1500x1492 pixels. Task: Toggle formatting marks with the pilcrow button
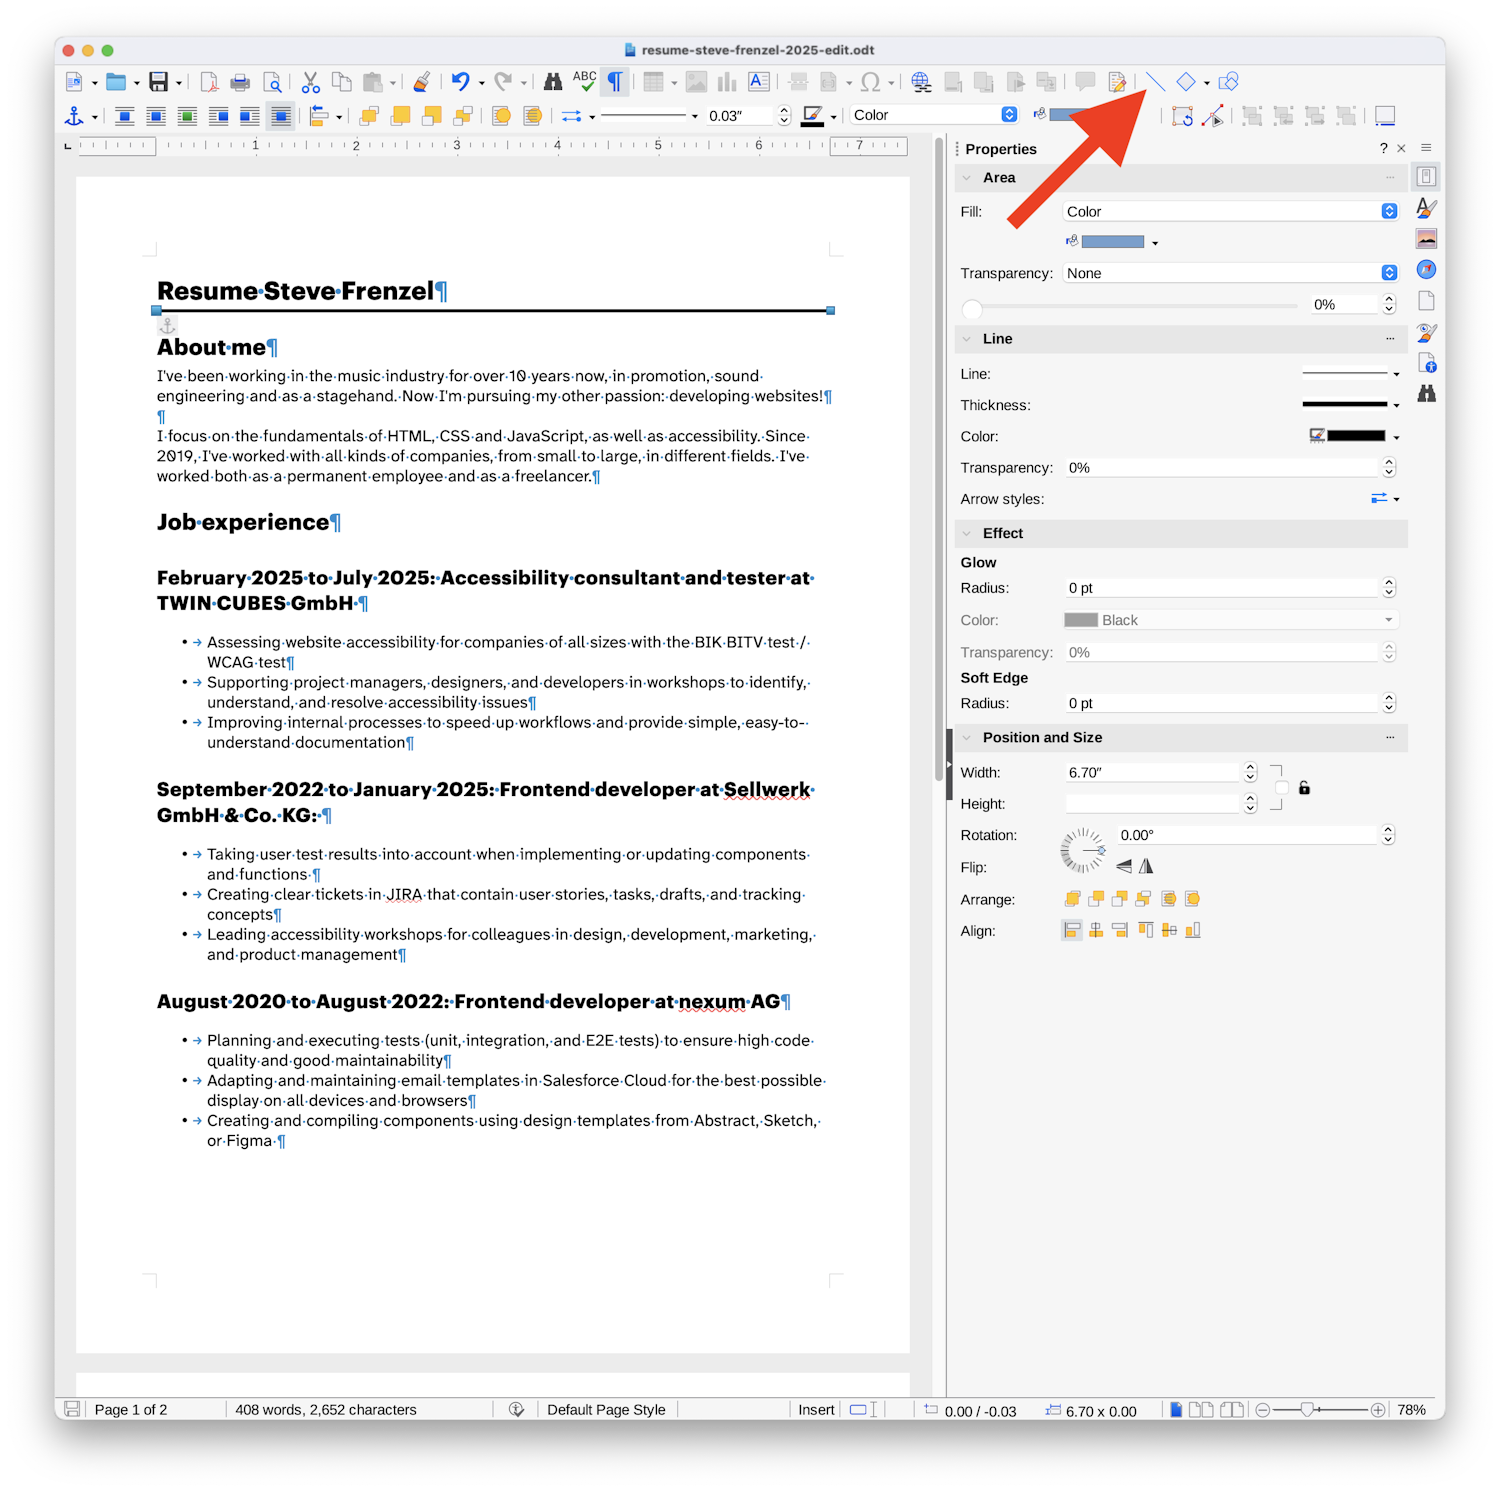615,82
